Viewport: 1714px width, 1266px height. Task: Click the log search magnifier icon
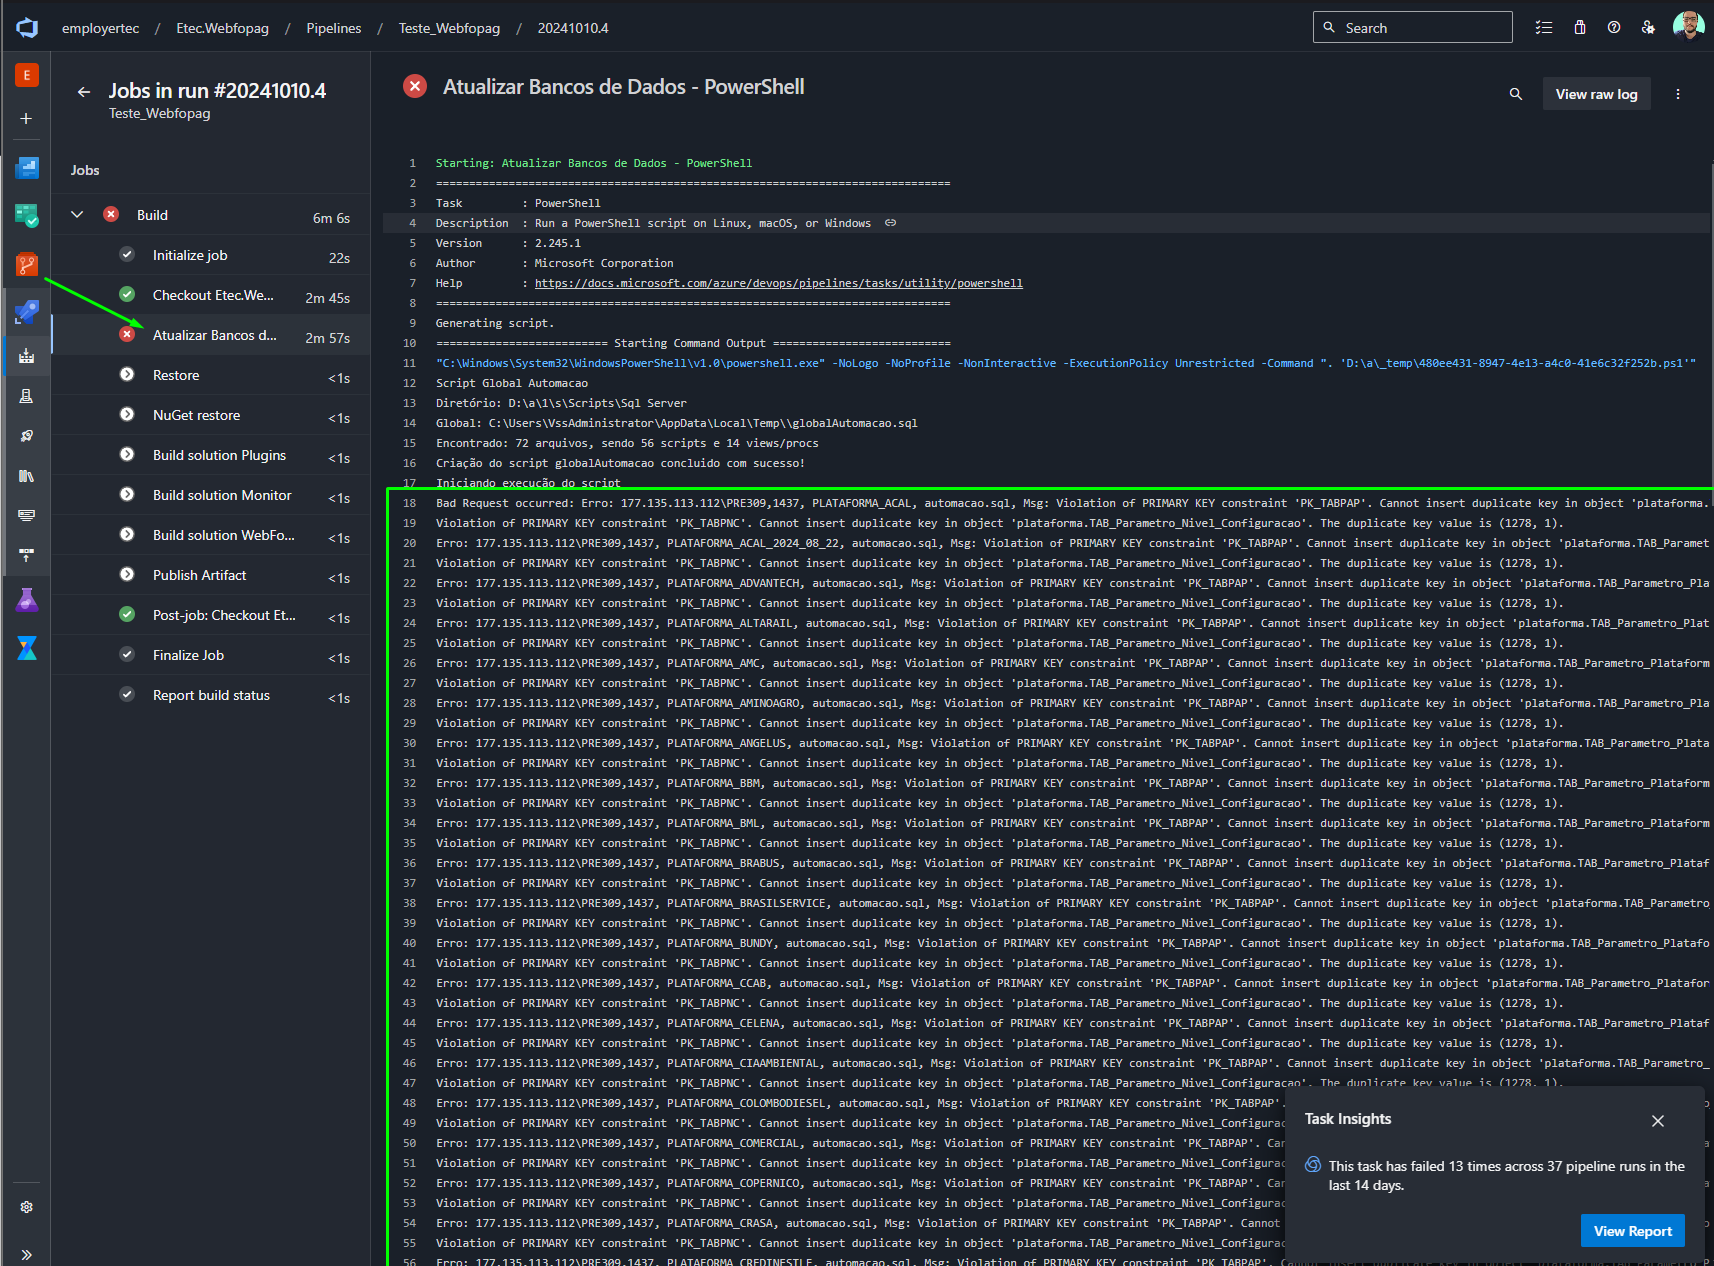1516,94
